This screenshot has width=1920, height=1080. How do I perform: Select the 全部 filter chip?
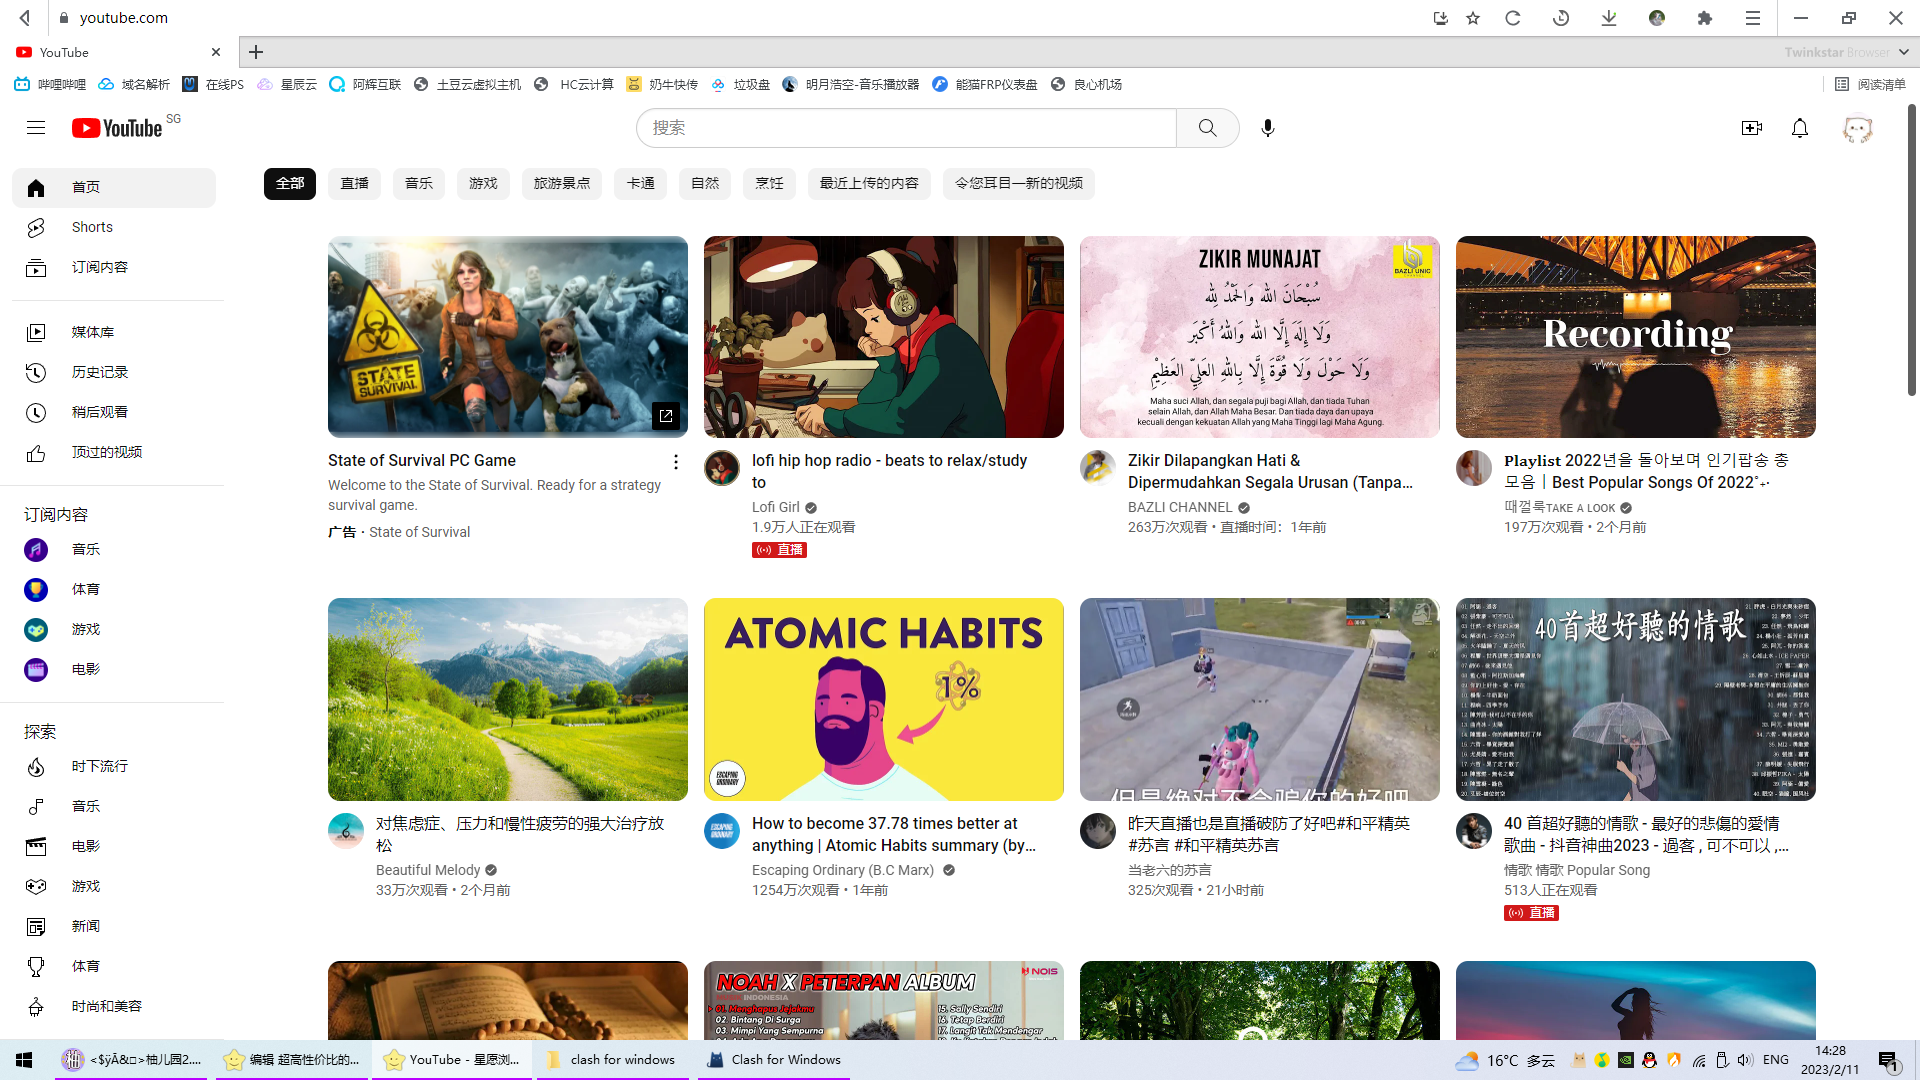290,184
